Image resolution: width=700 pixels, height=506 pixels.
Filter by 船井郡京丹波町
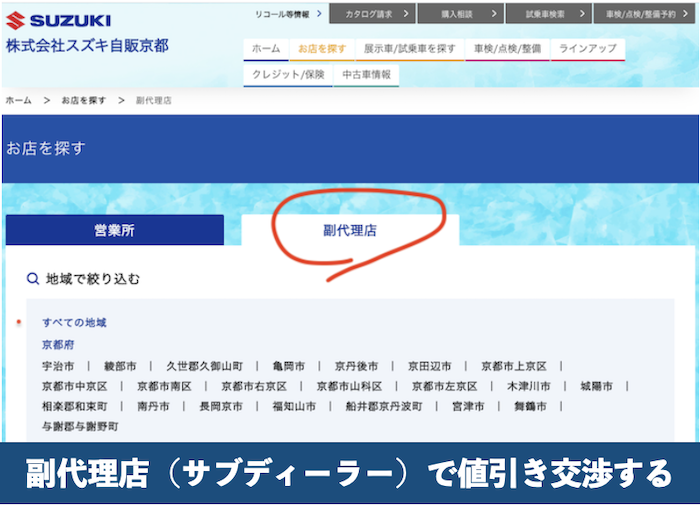coord(384,406)
